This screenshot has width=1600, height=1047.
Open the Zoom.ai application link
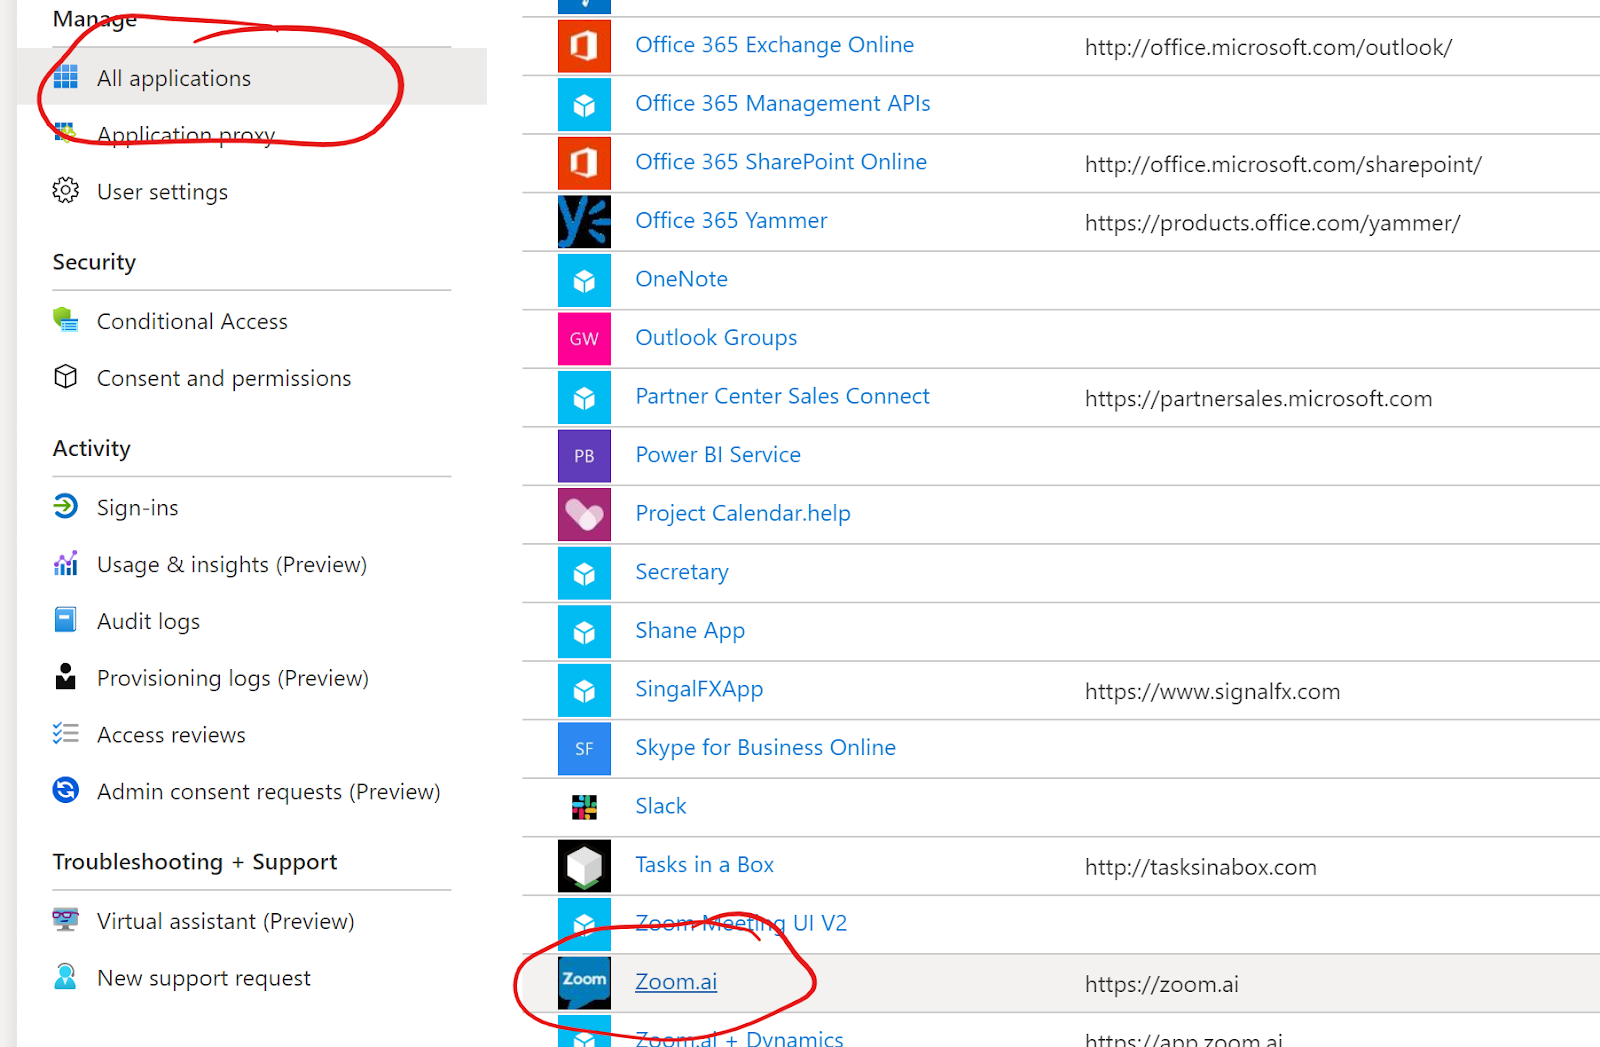pyautogui.click(x=676, y=982)
